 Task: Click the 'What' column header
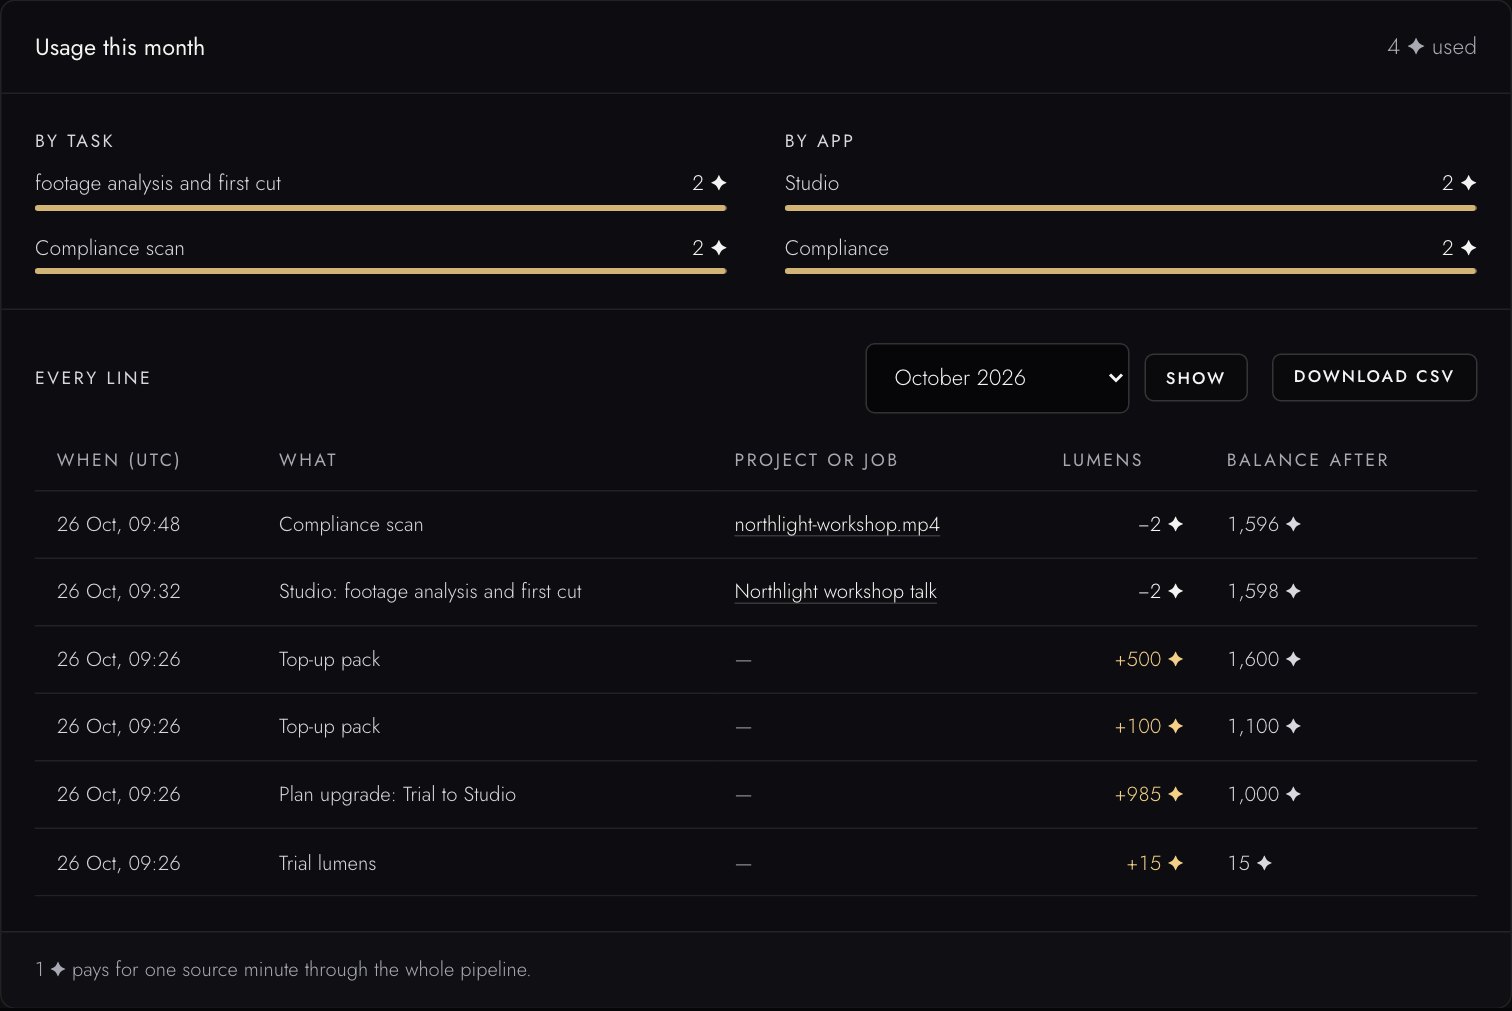308,460
